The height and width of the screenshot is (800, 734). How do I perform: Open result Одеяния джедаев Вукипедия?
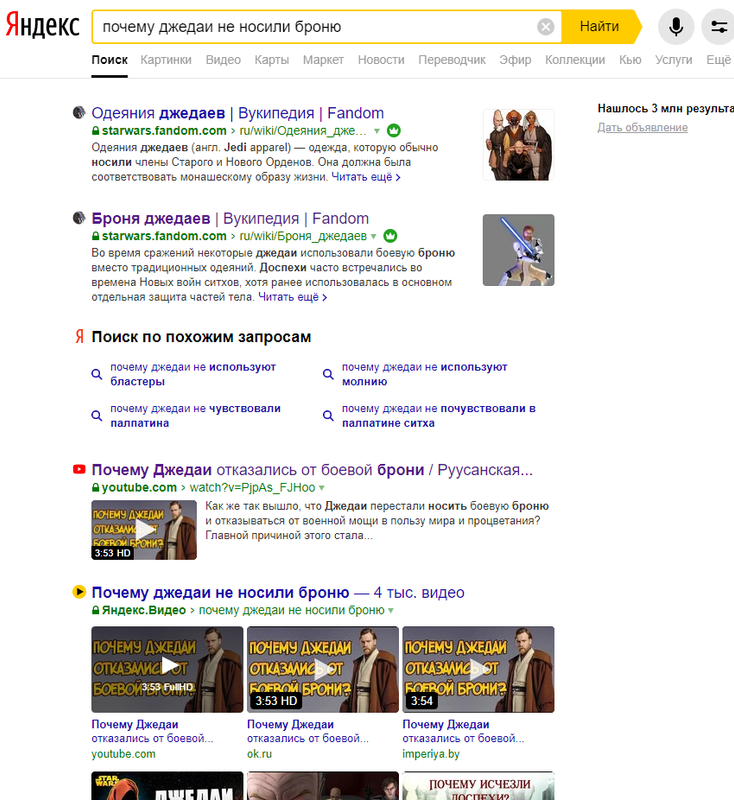237,113
